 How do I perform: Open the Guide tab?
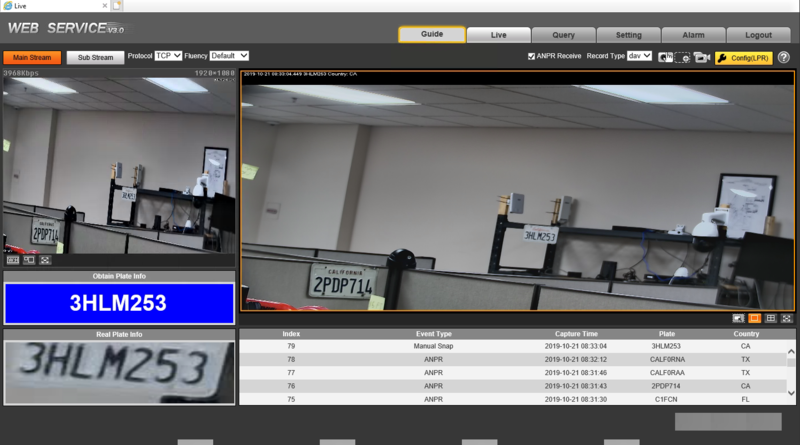point(432,34)
